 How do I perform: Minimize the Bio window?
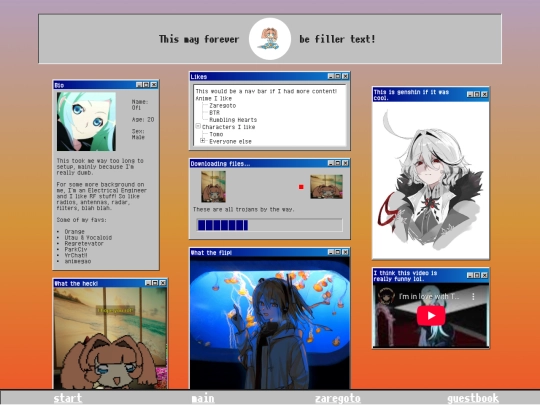tap(139, 85)
